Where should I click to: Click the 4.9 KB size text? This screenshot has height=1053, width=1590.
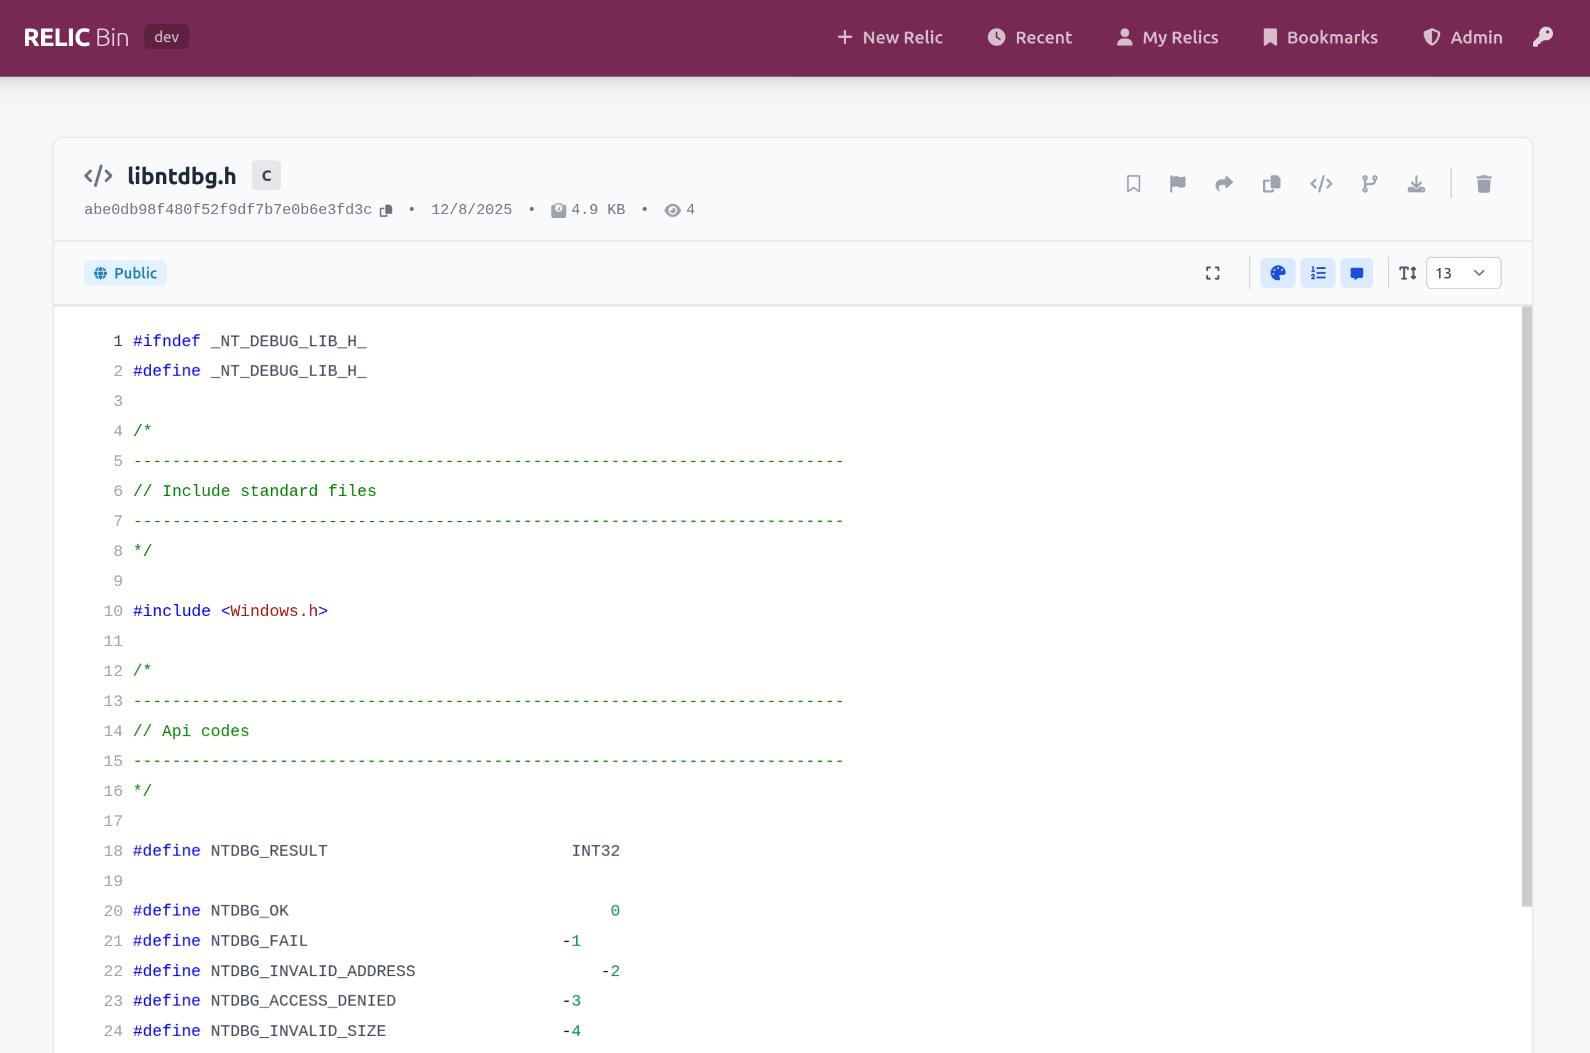point(598,210)
